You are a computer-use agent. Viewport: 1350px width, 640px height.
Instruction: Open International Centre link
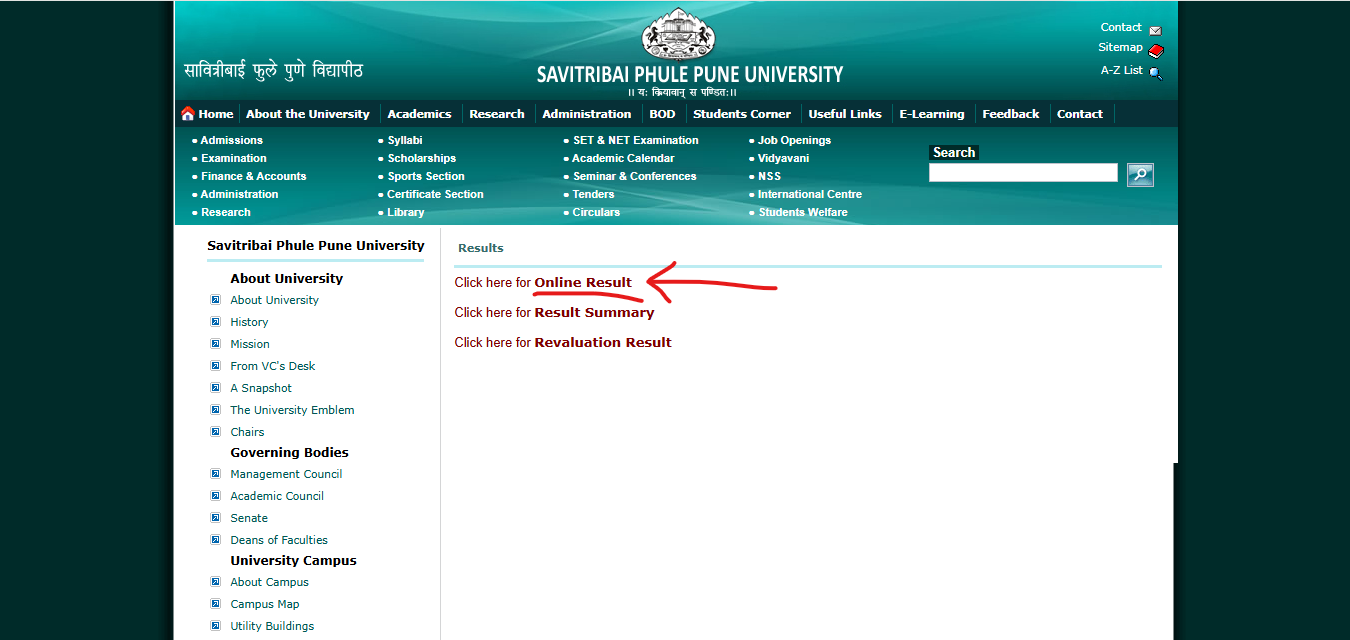click(810, 194)
